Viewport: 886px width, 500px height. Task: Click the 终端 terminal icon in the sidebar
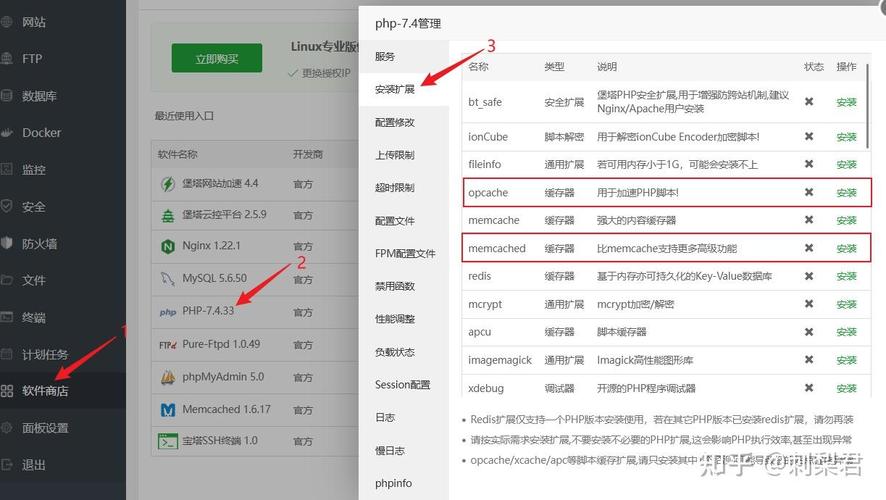coord(6,317)
